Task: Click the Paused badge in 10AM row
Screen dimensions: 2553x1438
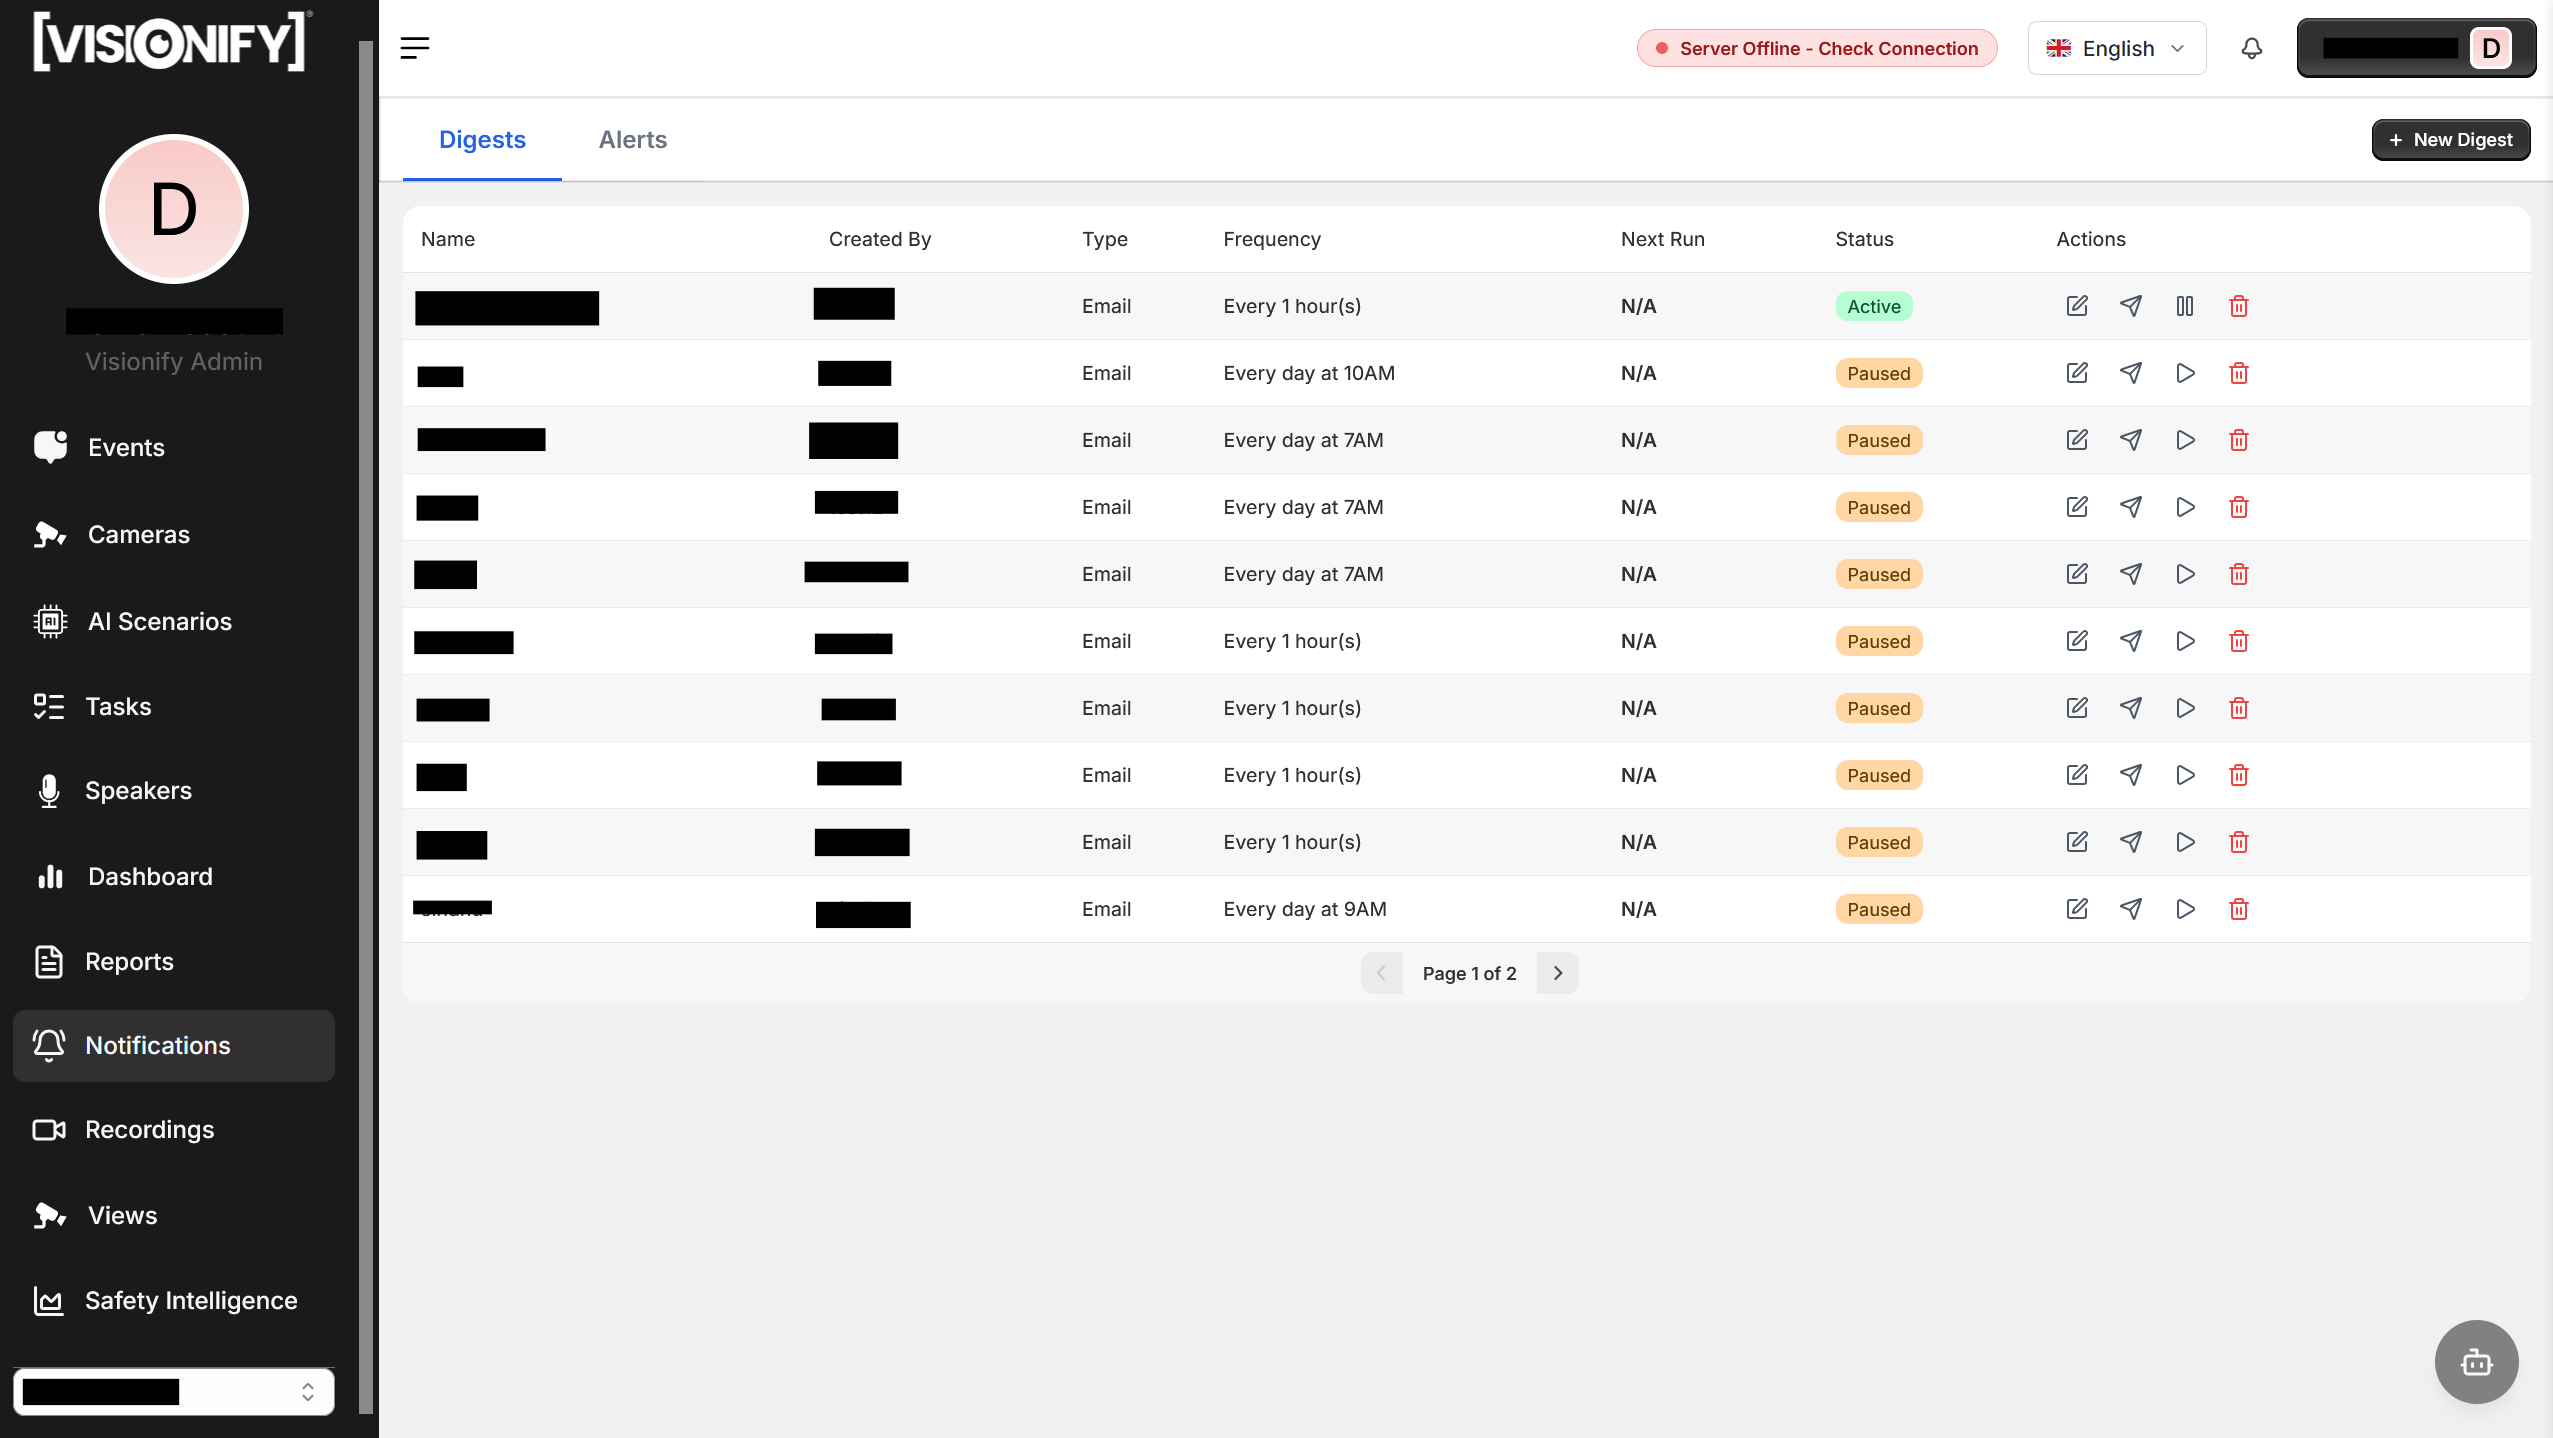Action: (x=1879, y=373)
